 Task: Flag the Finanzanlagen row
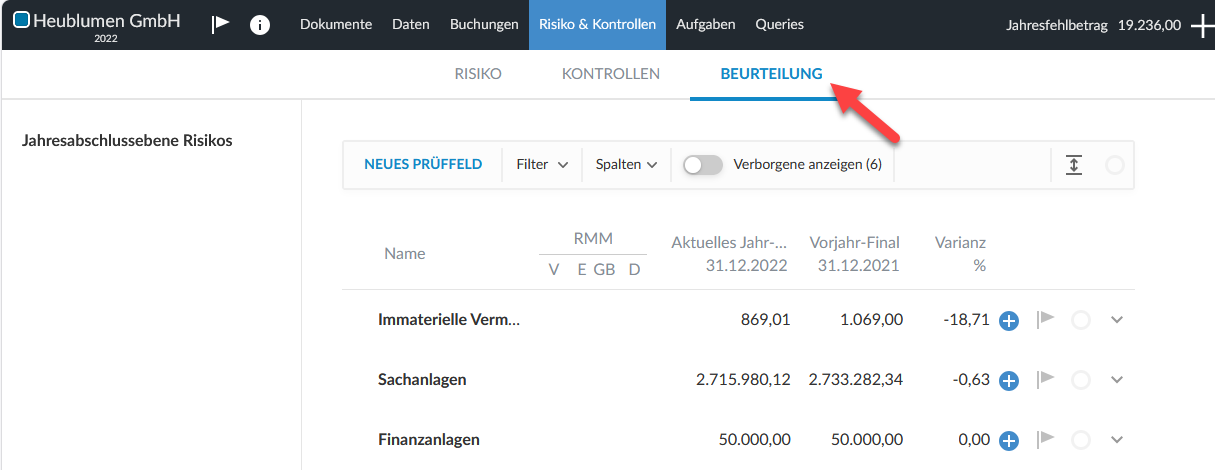coord(1046,440)
